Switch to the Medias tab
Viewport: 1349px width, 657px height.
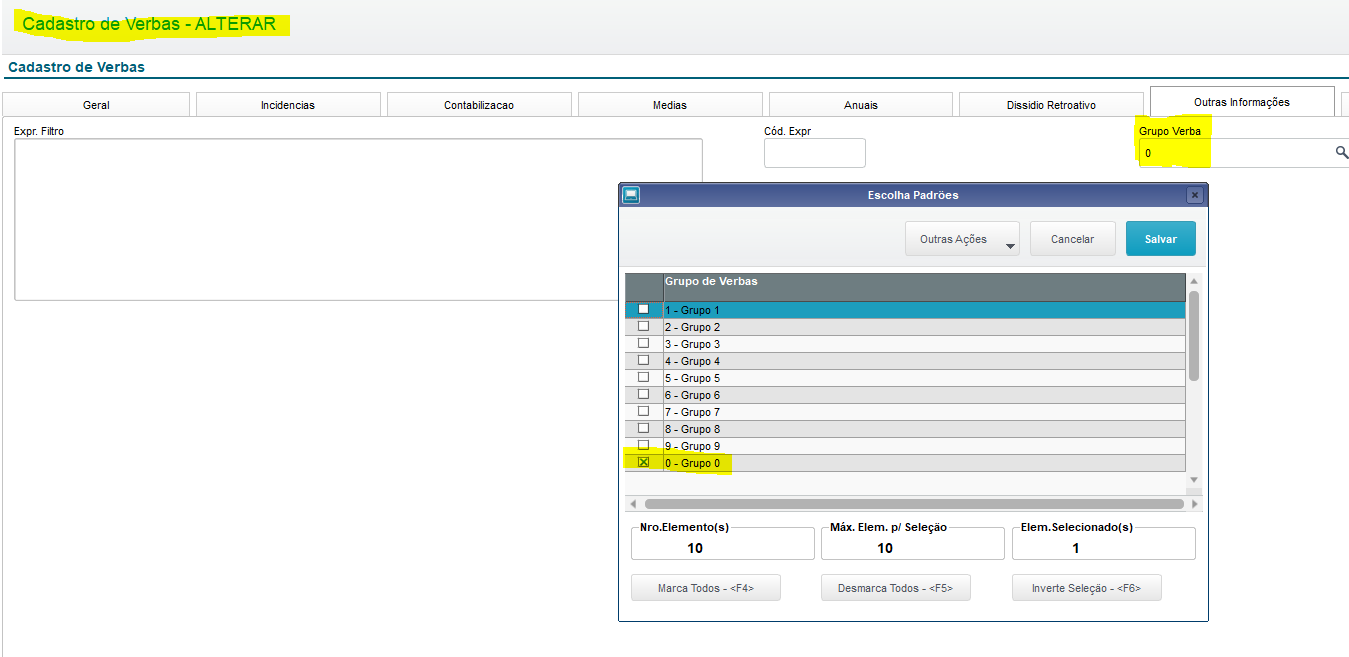tap(670, 105)
